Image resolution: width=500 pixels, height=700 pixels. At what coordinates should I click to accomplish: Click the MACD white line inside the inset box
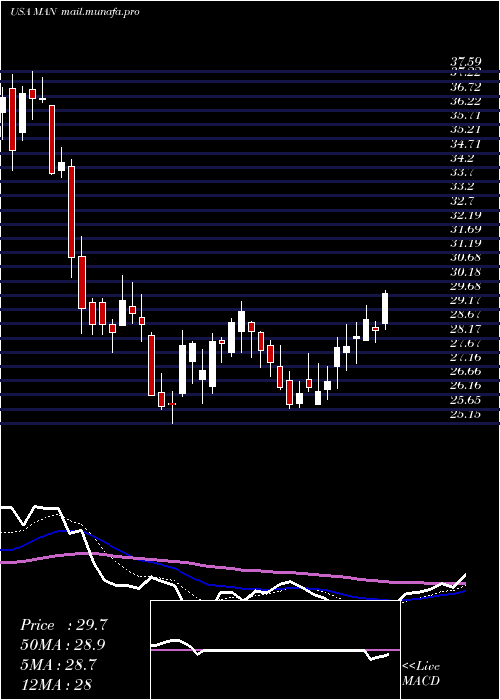pos(270,650)
